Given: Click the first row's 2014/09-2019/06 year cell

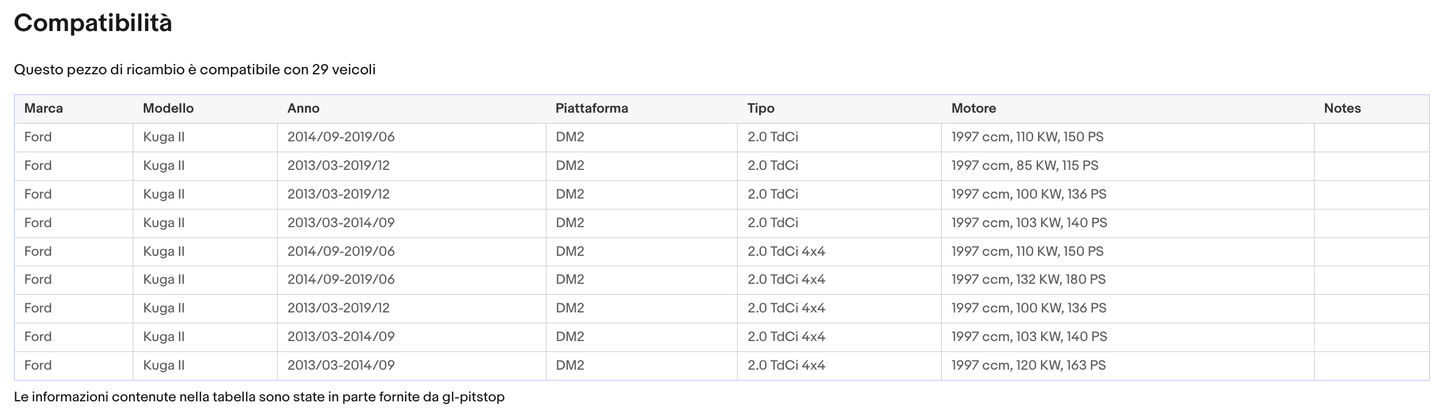Looking at the screenshot, I should (340, 136).
